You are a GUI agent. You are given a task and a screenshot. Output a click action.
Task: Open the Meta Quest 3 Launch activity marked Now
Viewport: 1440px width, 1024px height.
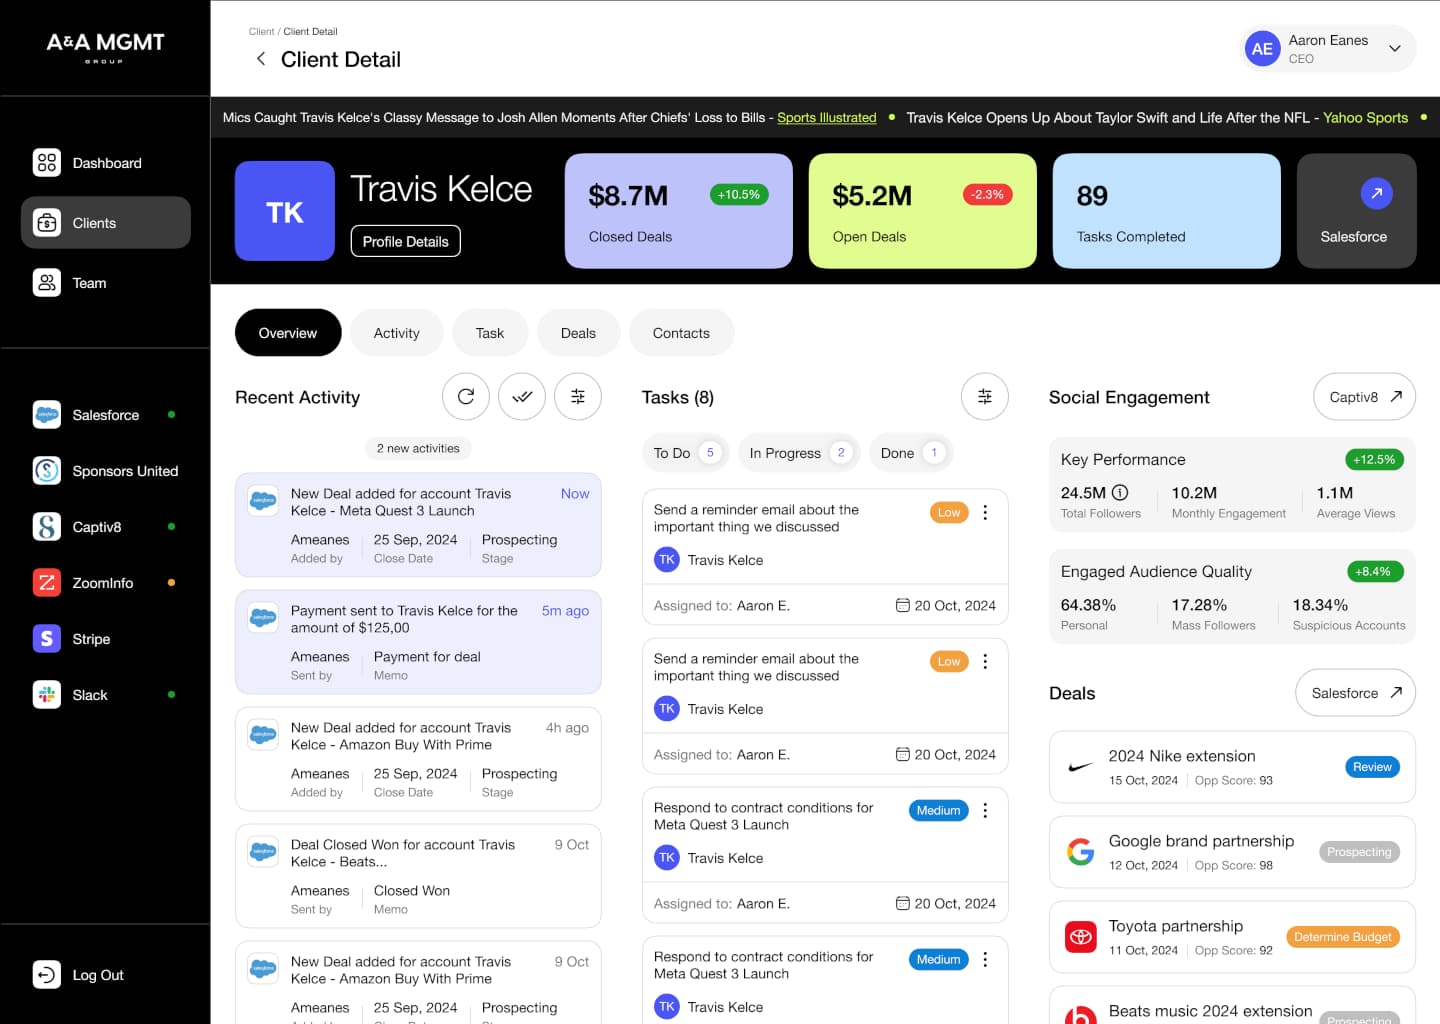[x=418, y=525]
